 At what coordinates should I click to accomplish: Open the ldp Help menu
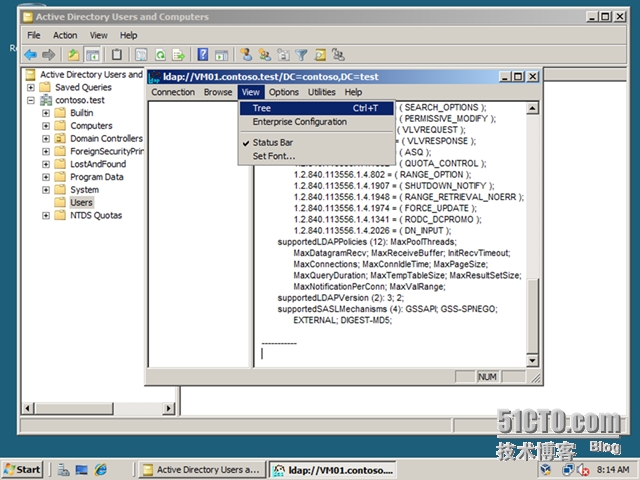pos(353,92)
